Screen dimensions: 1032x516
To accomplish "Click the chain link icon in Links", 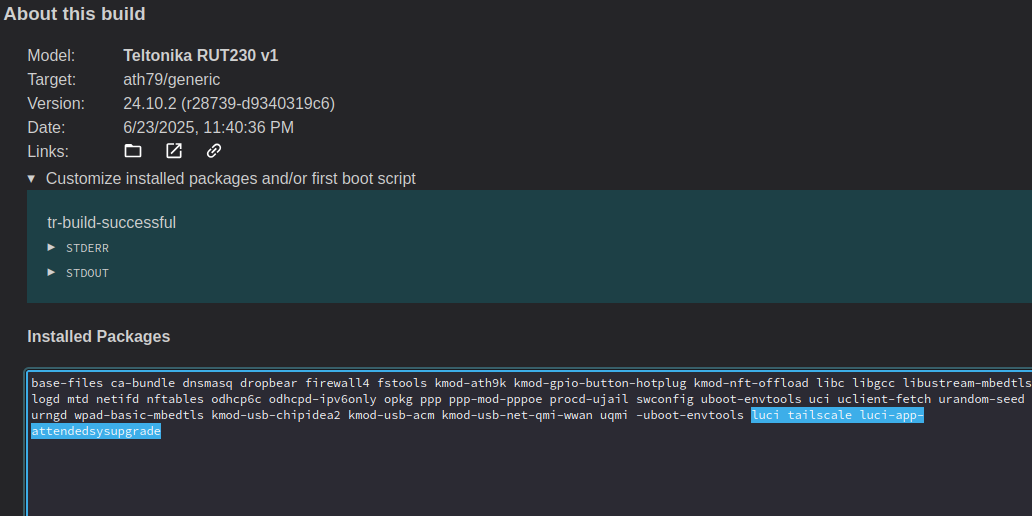I will [x=214, y=151].
